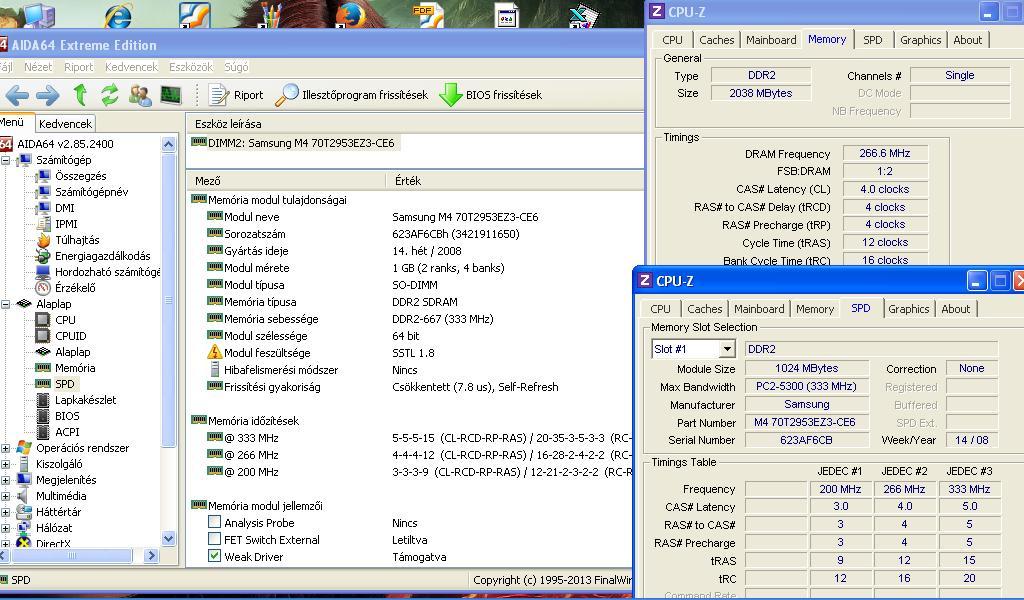Open About tab in front CPU-Z window
Screen dimensions: 1024x600
955,309
